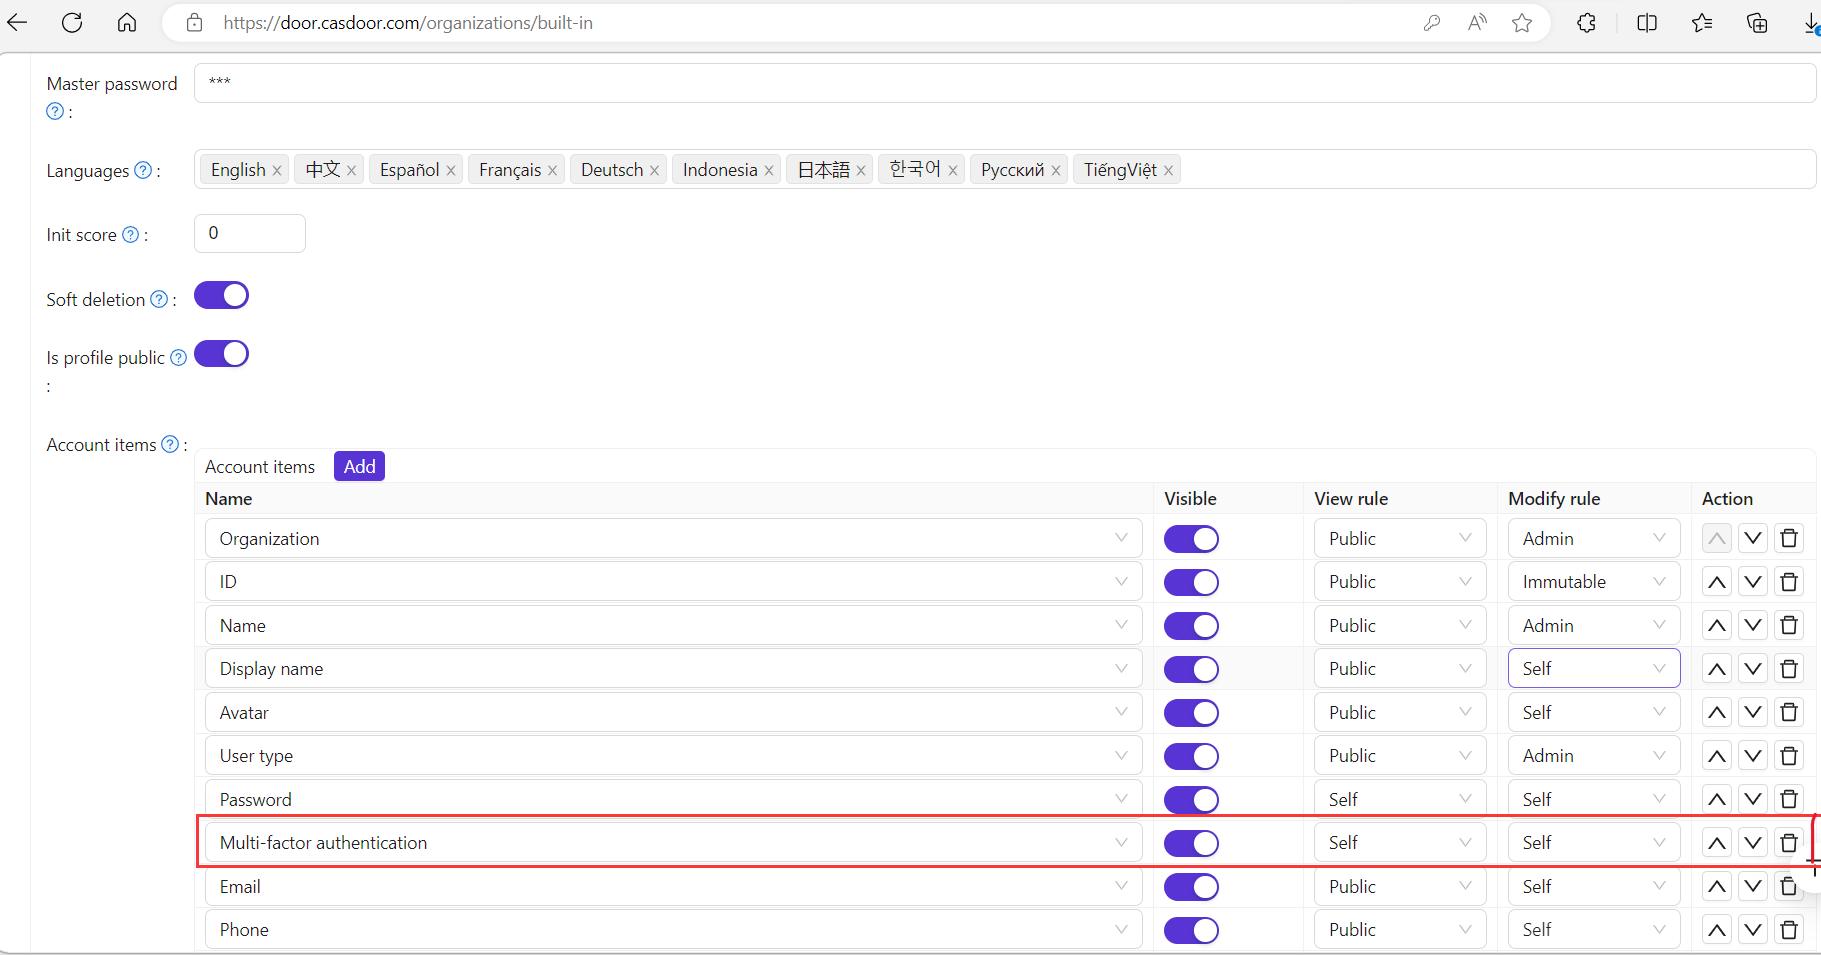This screenshot has width=1821, height=955.
Task: Move the ID row up
Action: [1716, 582]
